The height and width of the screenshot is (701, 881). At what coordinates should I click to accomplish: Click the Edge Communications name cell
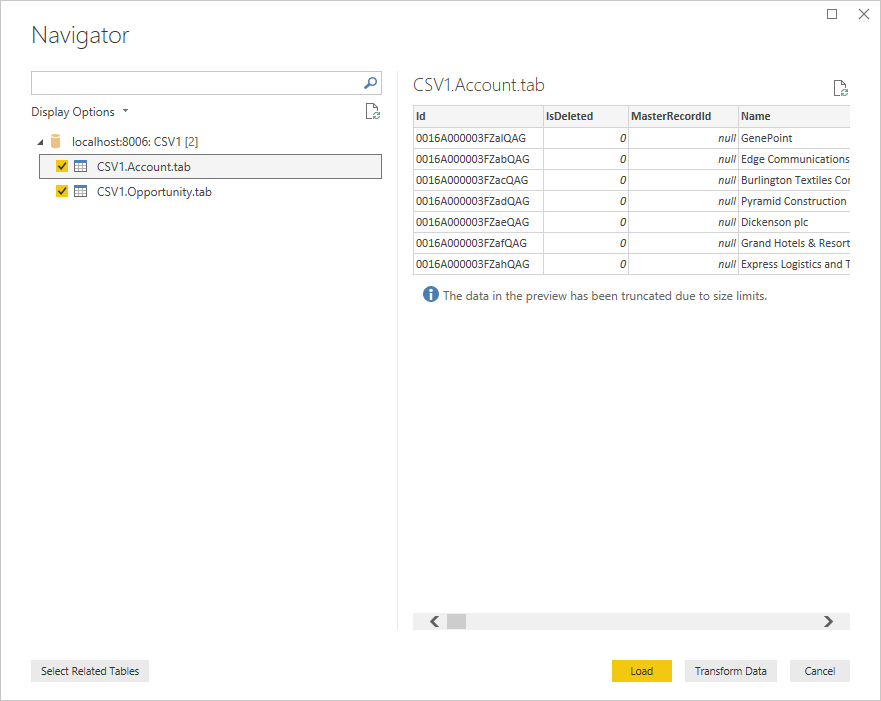(x=794, y=159)
